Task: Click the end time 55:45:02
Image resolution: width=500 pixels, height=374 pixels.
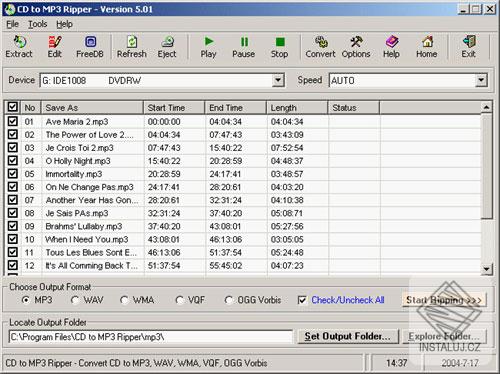Action: tap(225, 266)
